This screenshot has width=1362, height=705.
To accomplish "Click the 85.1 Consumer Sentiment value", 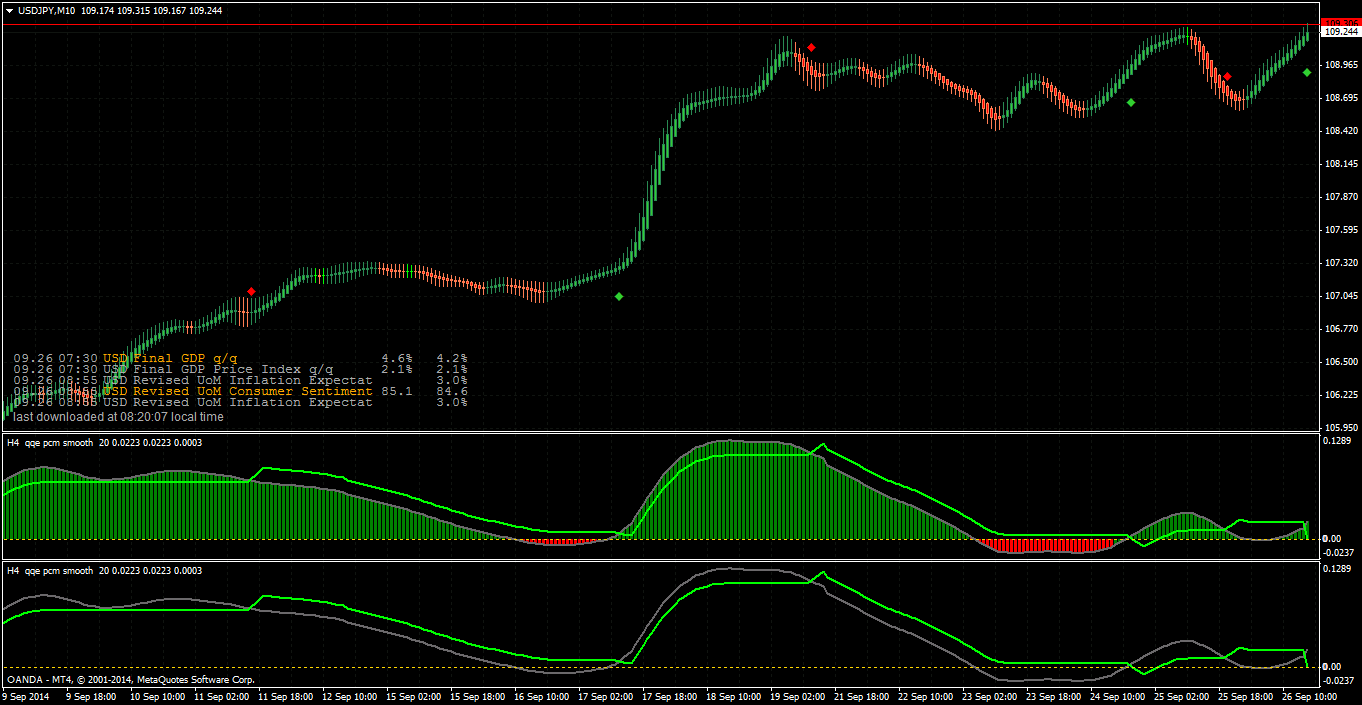I will pos(397,391).
